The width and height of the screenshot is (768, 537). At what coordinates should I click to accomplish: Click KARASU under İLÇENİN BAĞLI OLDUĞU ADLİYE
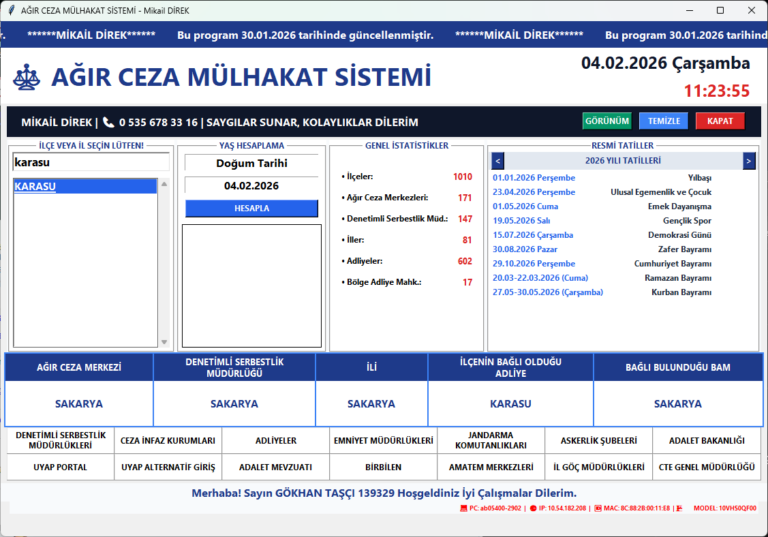point(510,404)
